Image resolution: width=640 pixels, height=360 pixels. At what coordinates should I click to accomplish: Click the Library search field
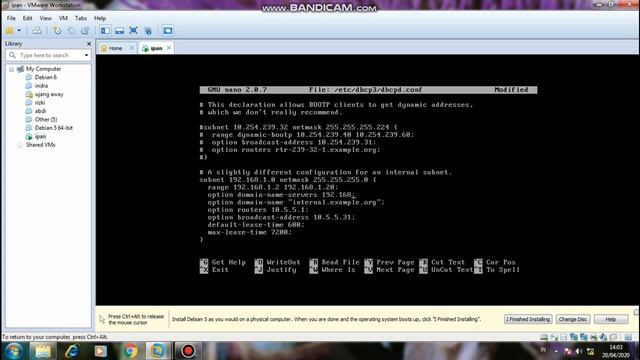point(48,55)
